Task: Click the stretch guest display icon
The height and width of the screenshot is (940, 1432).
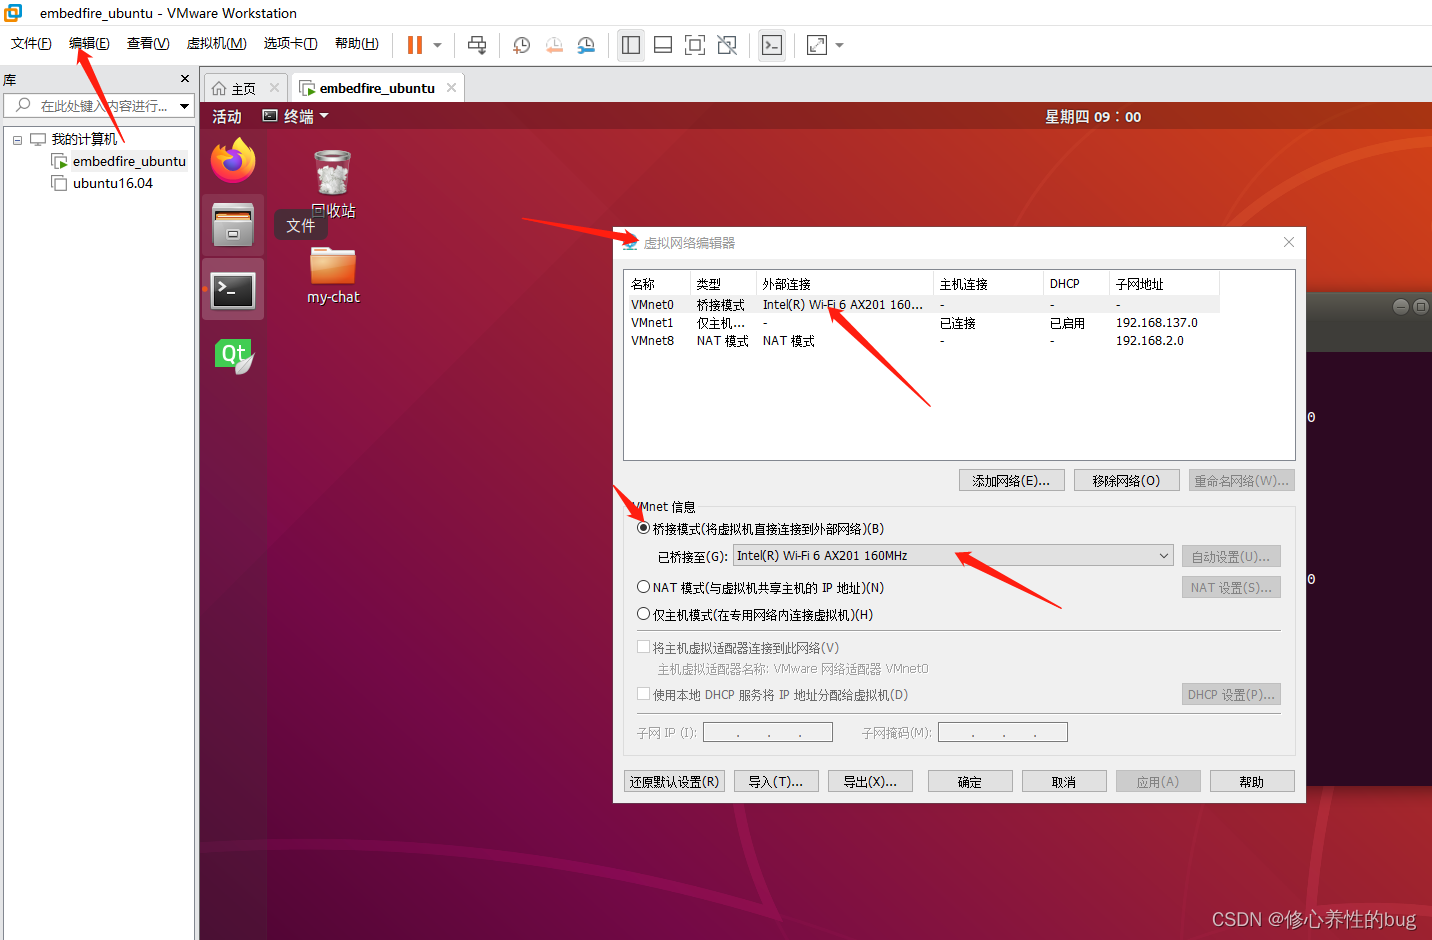Action: tap(817, 45)
